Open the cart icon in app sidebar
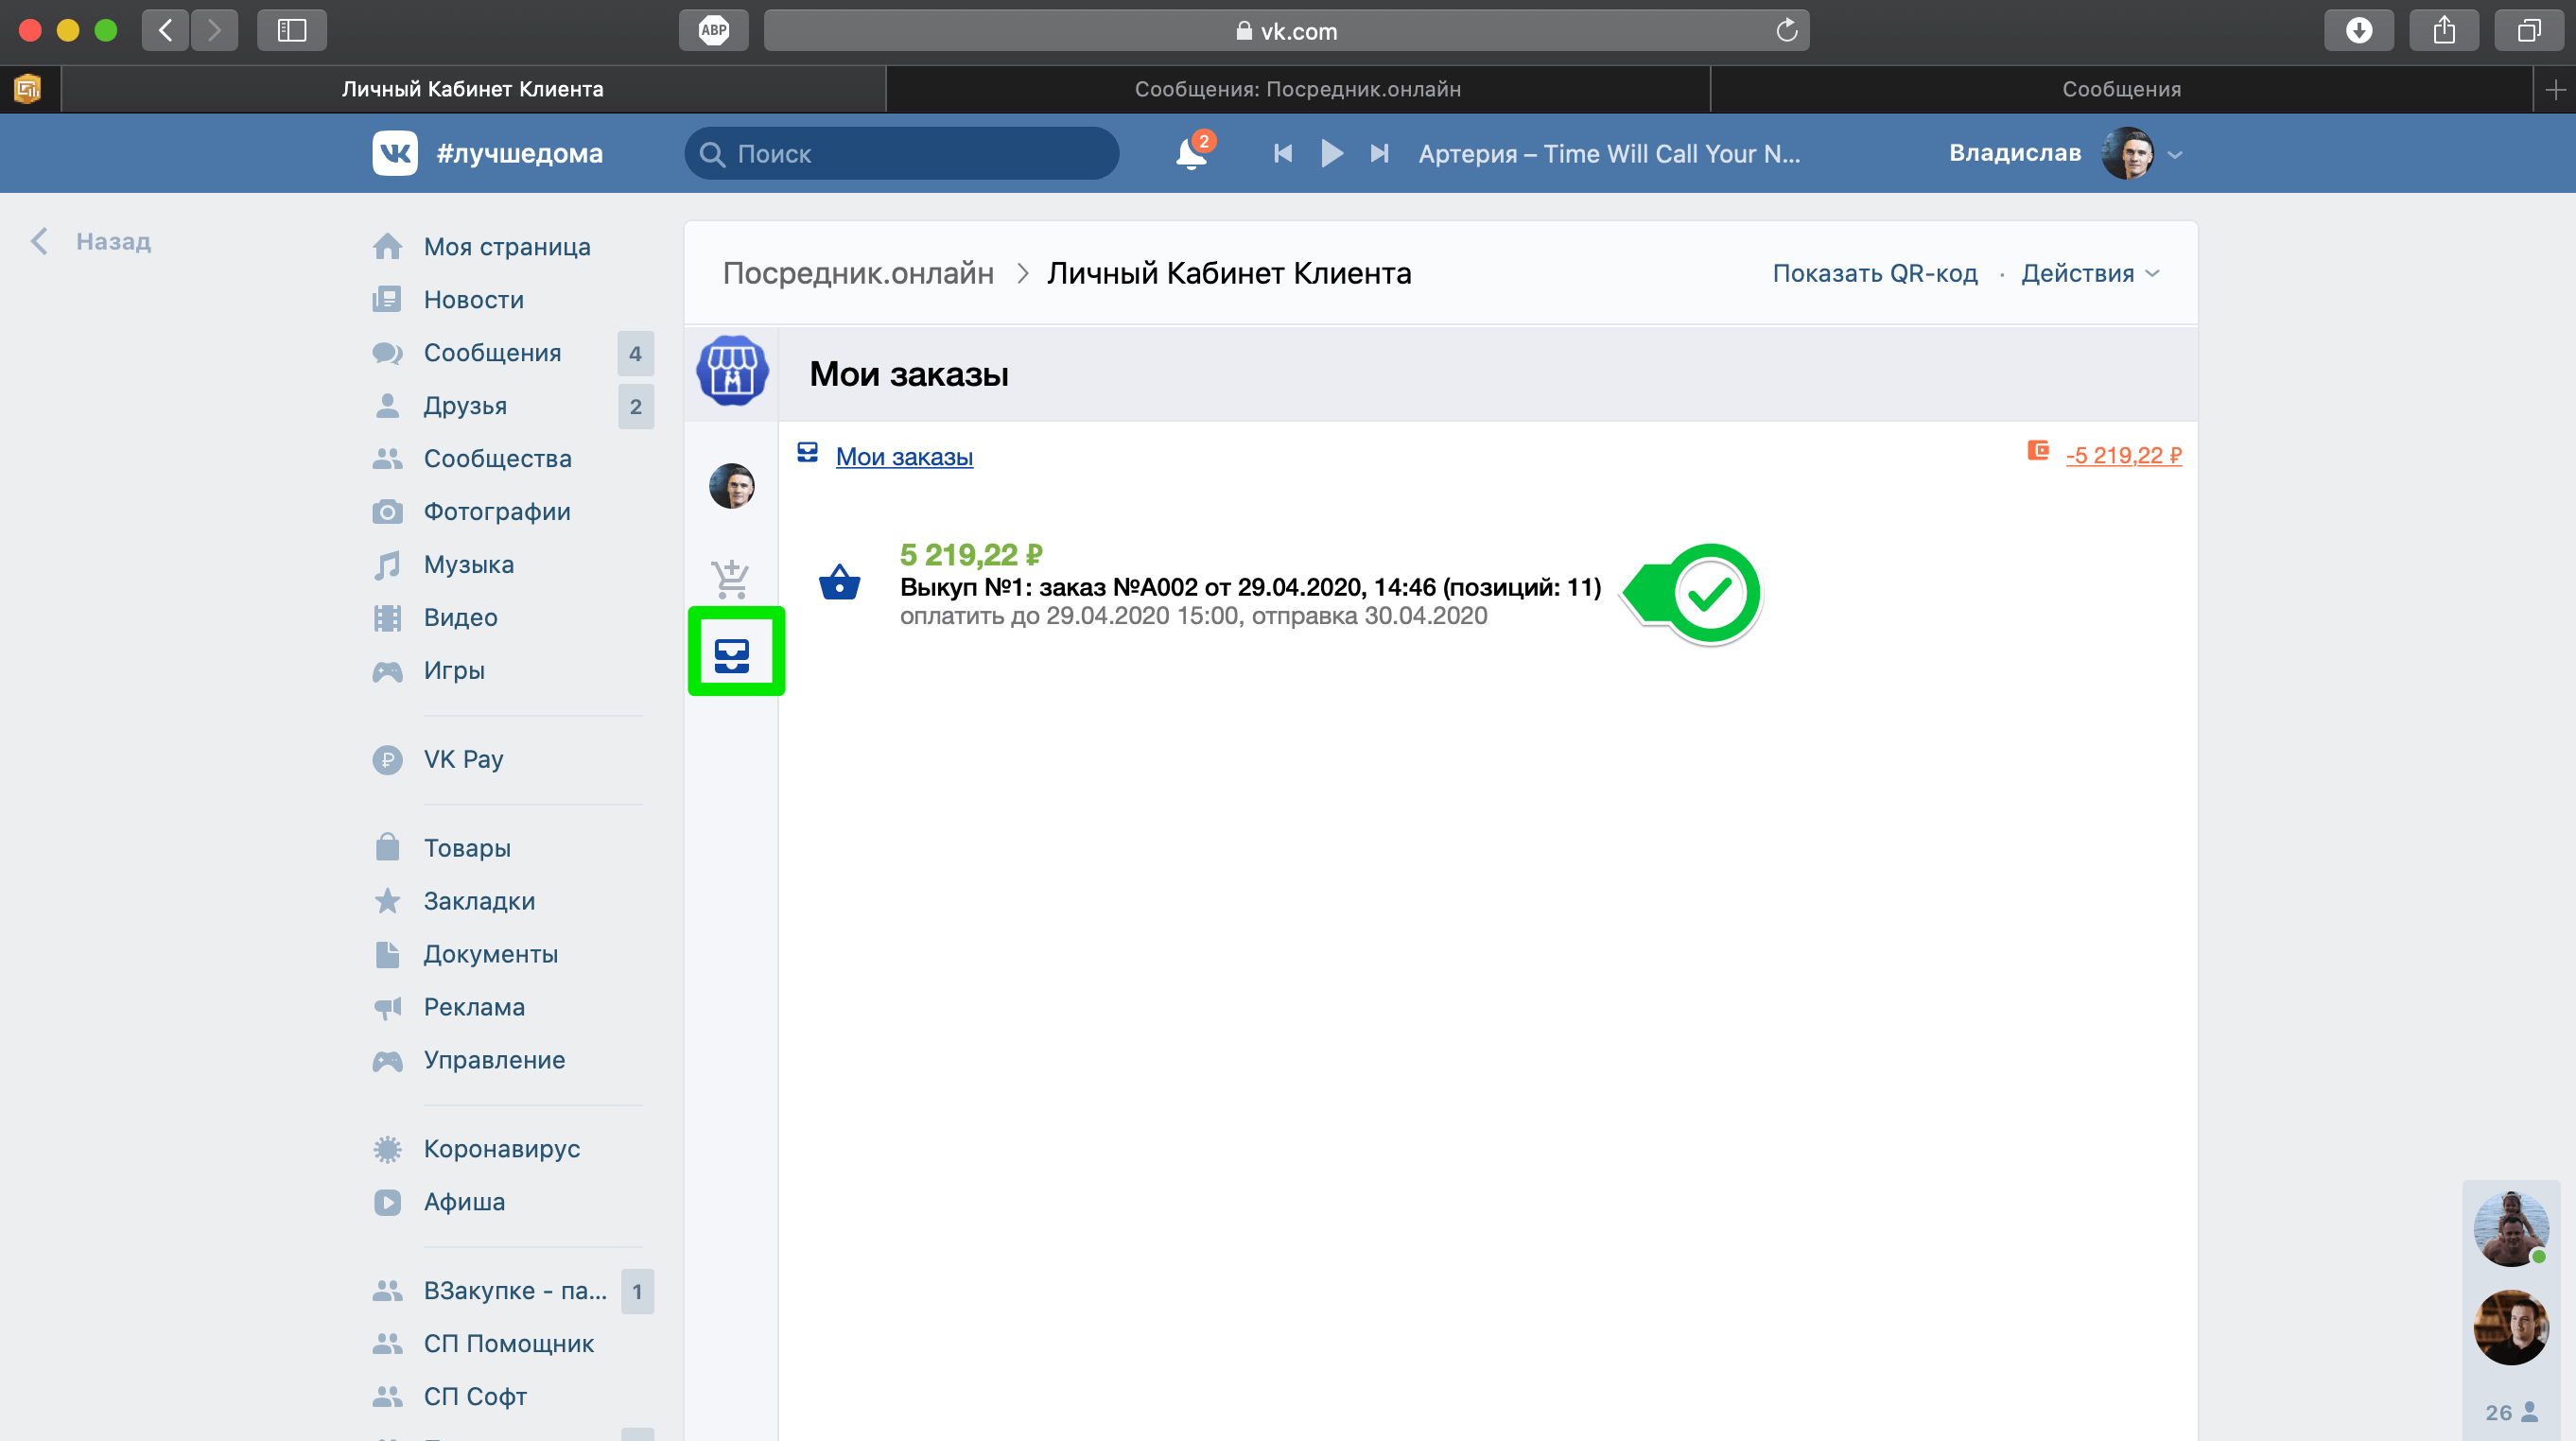2576x1441 pixels. click(731, 578)
